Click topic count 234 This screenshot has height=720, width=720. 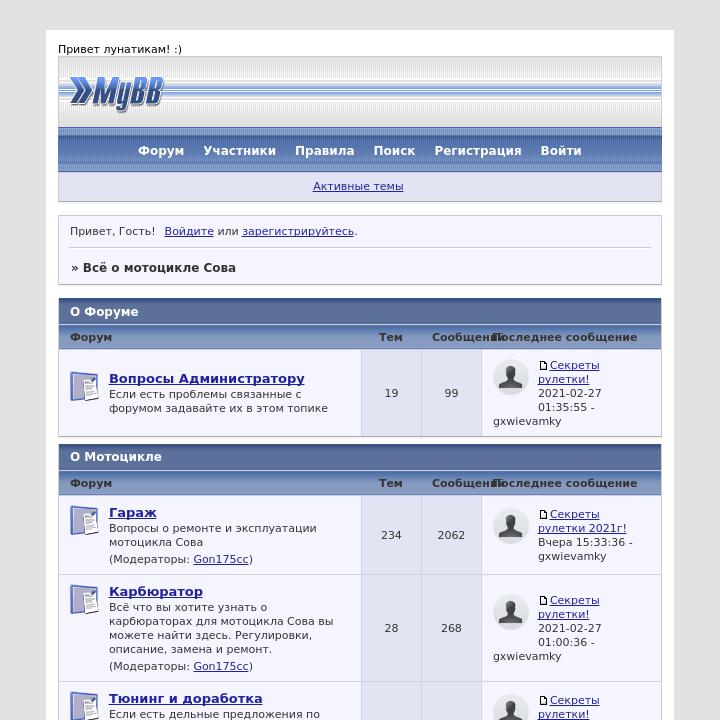pyautogui.click(x=391, y=535)
